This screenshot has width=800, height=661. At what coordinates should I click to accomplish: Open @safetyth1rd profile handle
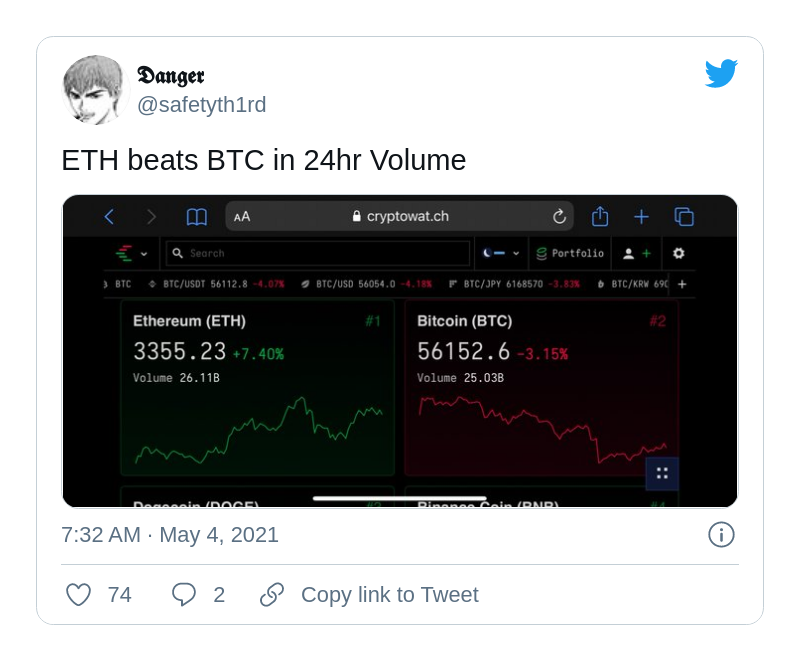point(201,105)
